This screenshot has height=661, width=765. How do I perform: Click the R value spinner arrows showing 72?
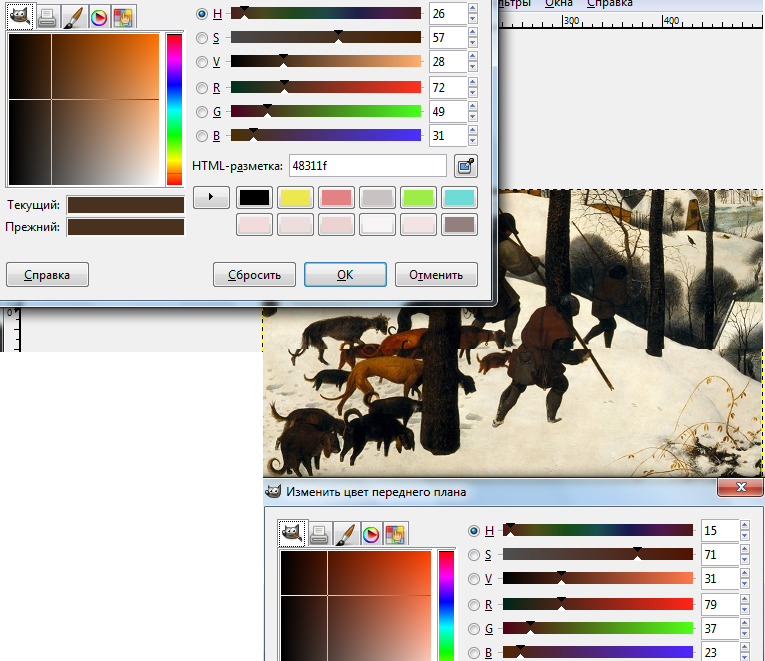pyautogui.click(x=472, y=88)
